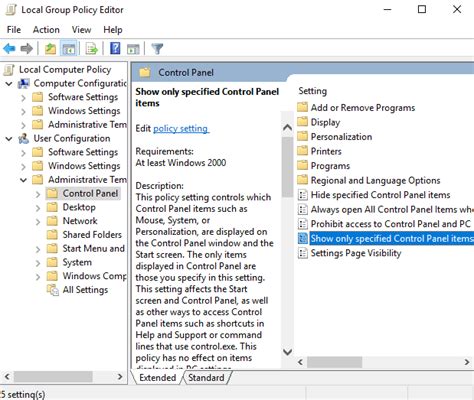Expand Windows Settings under Computer Configuration
Screen dimensions: 474x400
pos(23,111)
